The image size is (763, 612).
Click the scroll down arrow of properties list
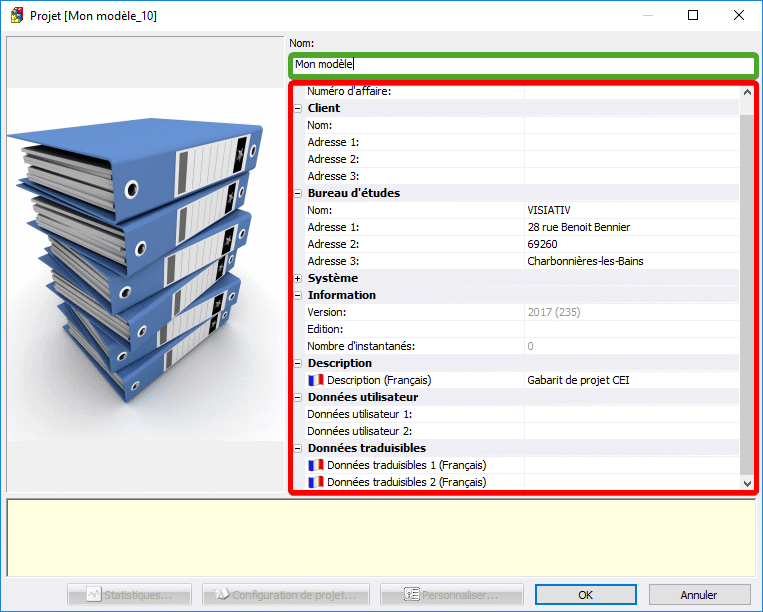[747, 483]
